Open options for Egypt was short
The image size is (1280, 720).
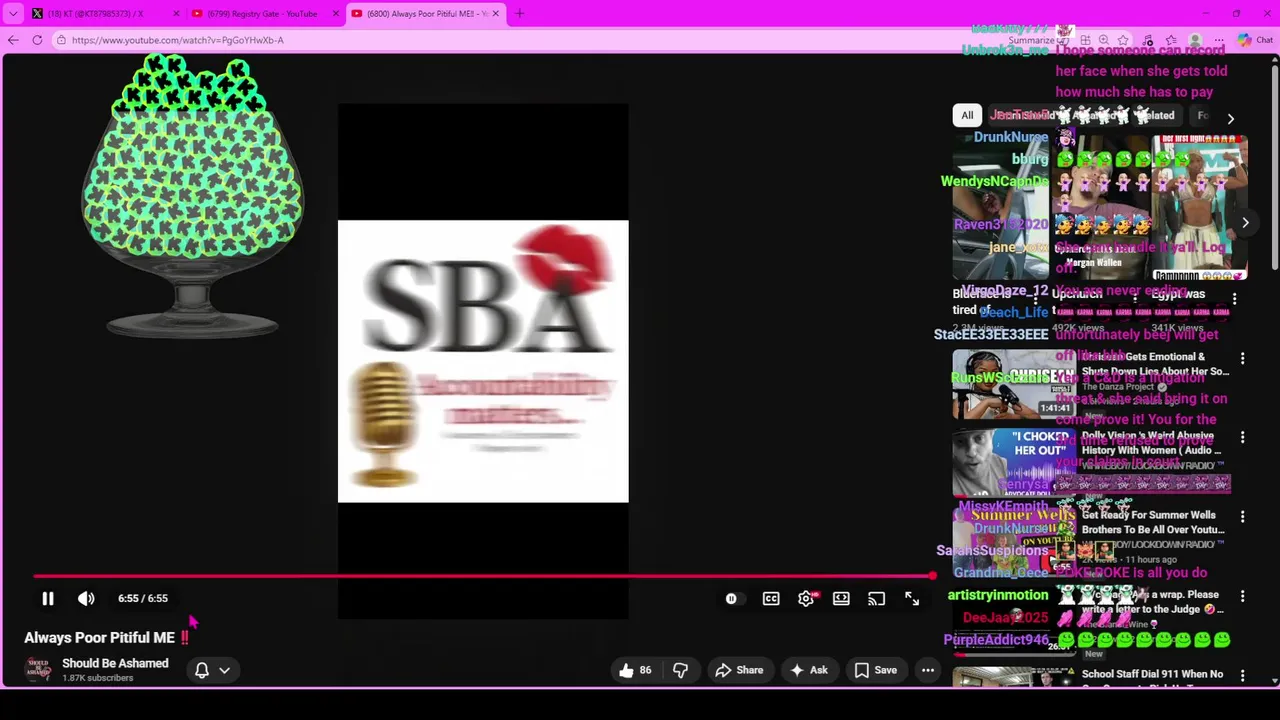1234,299
